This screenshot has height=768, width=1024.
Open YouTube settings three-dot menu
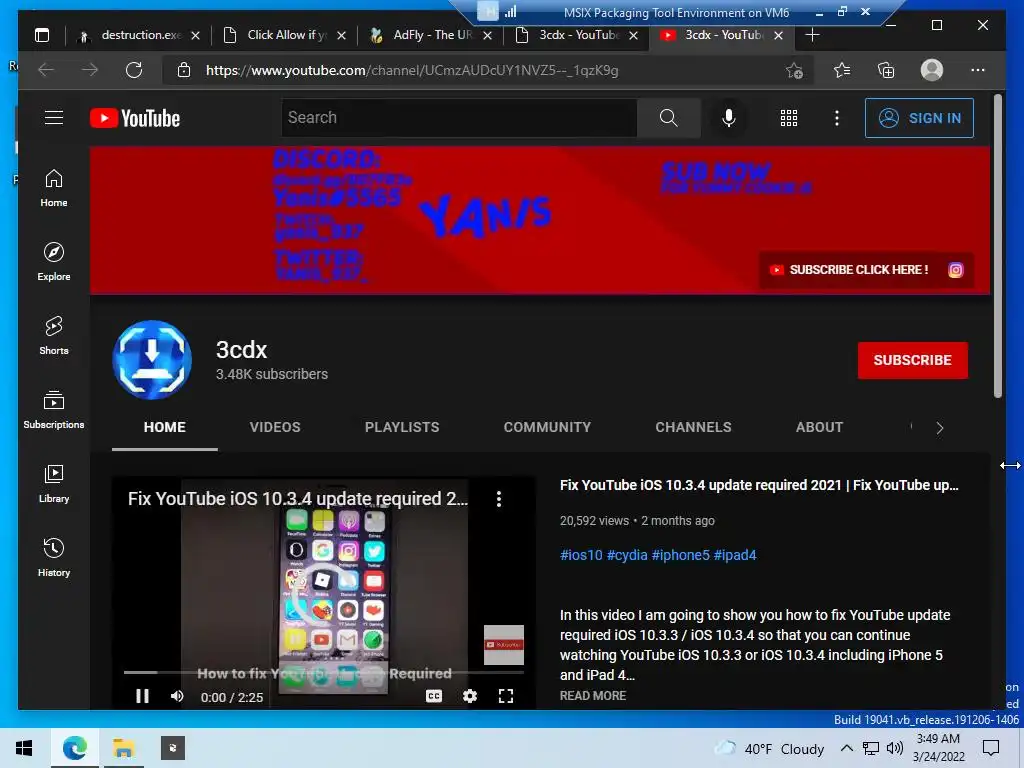coord(837,118)
